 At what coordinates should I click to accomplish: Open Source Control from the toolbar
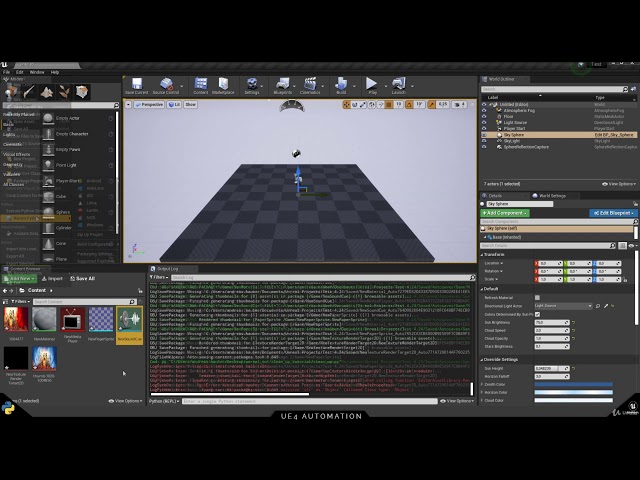pyautogui.click(x=166, y=84)
